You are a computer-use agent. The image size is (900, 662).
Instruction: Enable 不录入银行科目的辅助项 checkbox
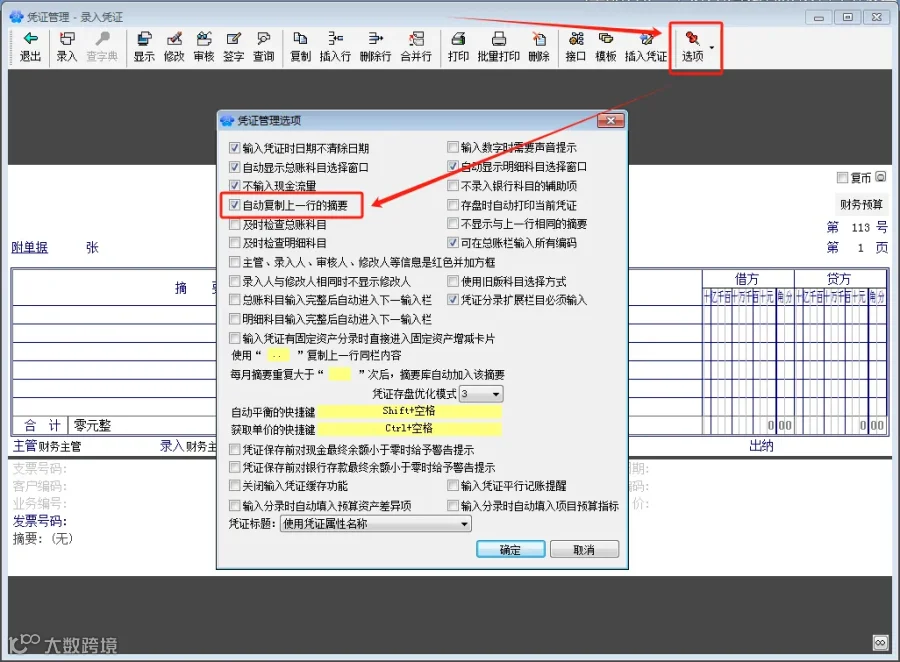click(453, 185)
